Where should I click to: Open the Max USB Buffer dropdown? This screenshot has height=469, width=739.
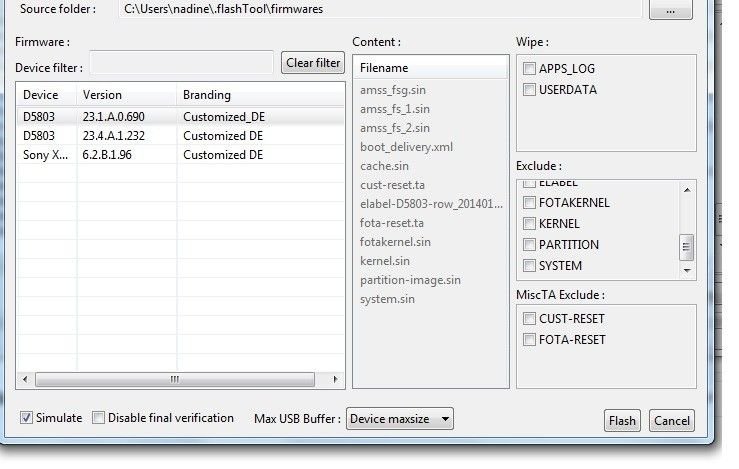pyautogui.click(x=400, y=419)
